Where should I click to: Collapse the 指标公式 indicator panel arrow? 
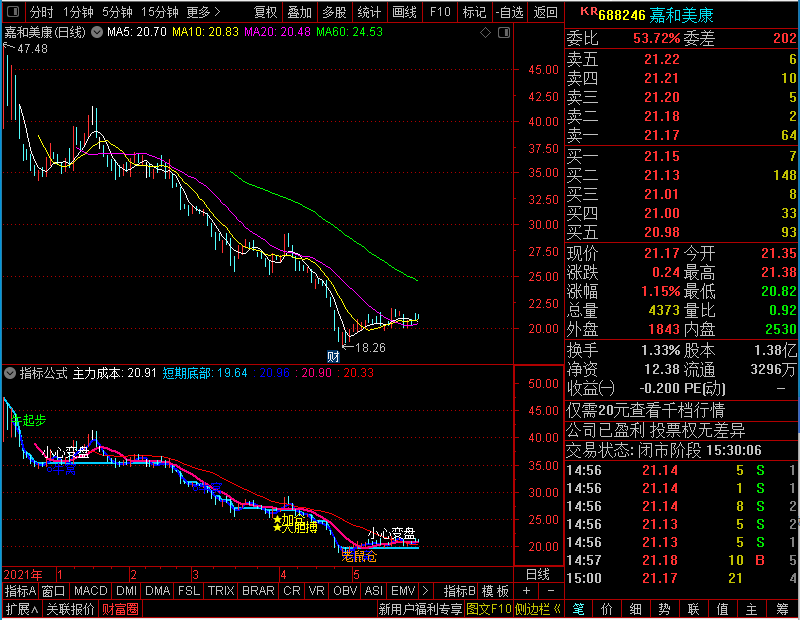coord(10,373)
